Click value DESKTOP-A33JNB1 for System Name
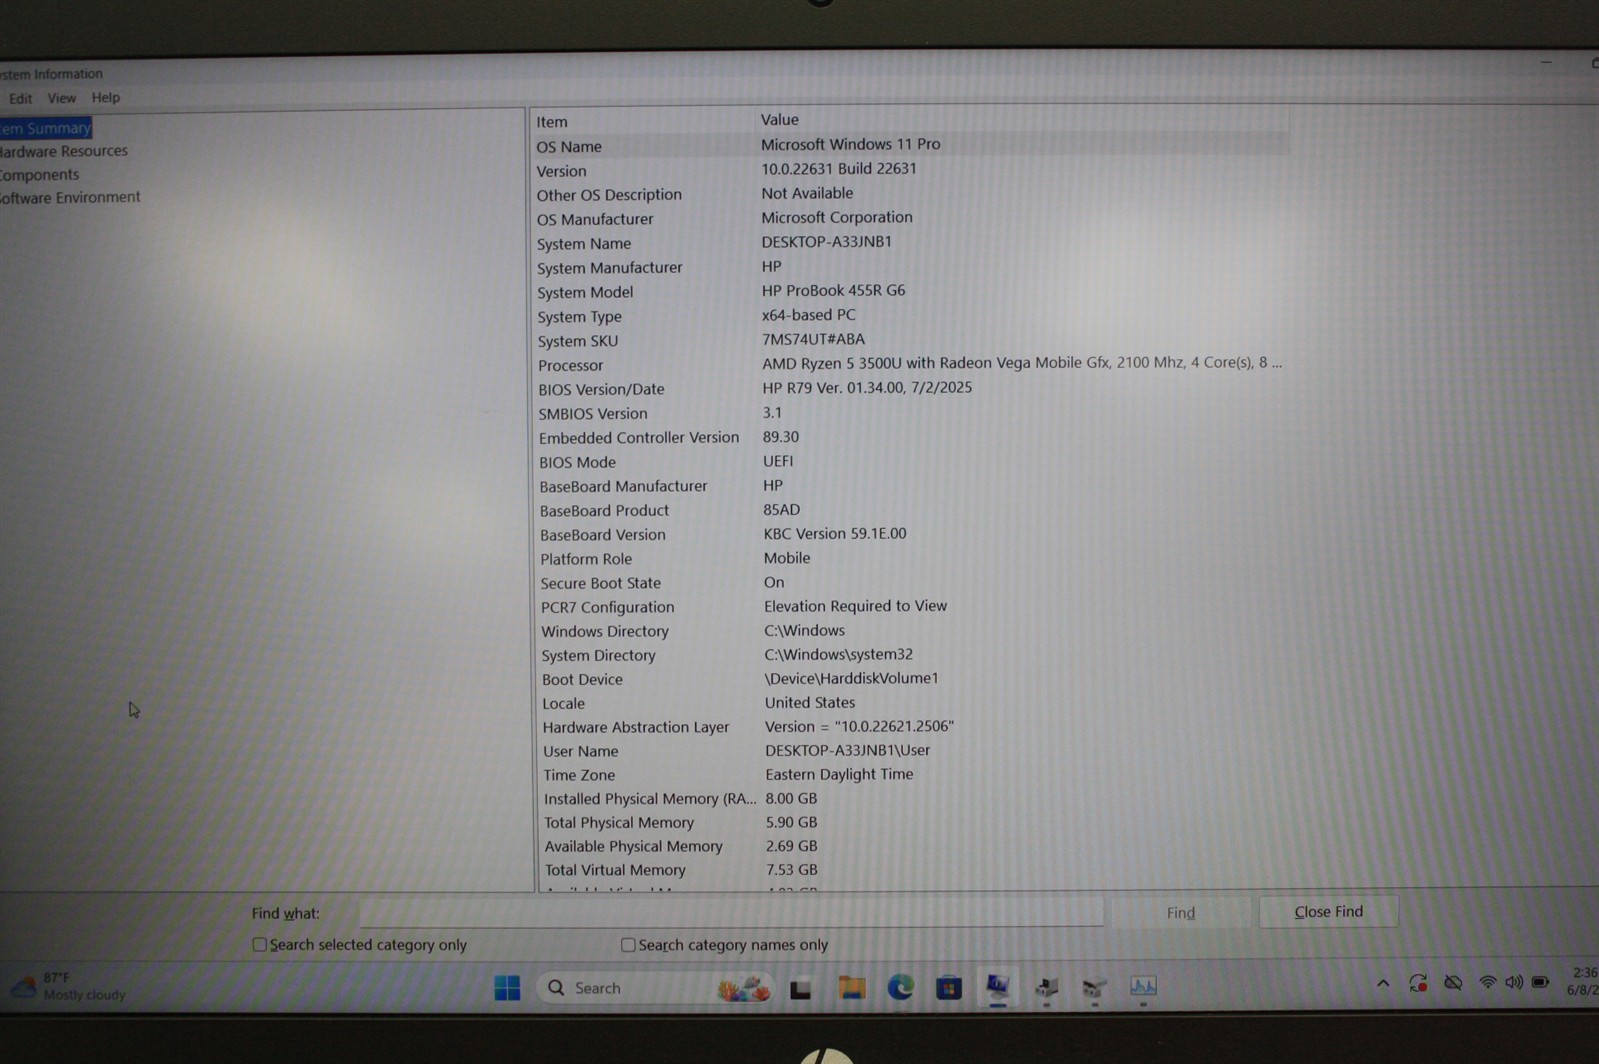 [x=826, y=241]
